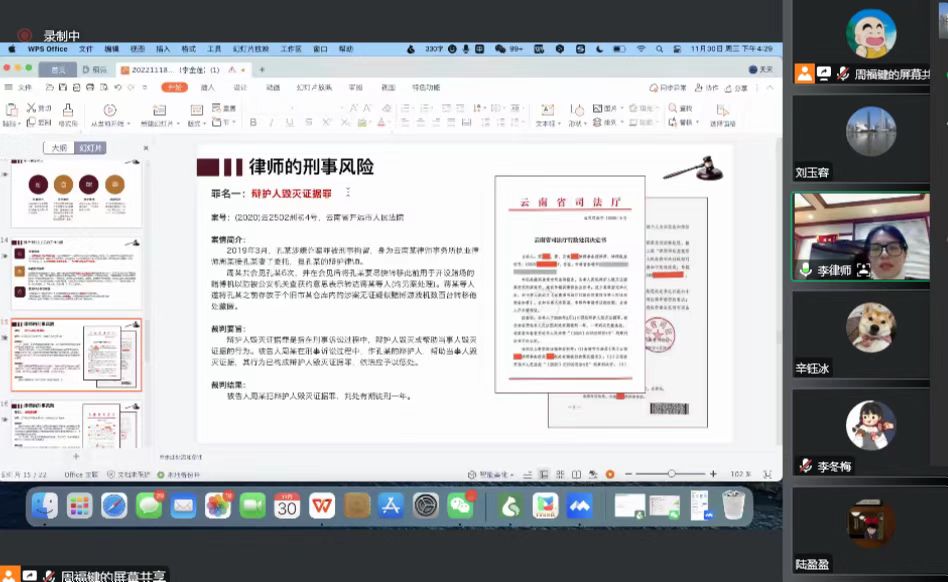
Task: Click the orange slideshow play icon in status bar
Action: coord(610,474)
